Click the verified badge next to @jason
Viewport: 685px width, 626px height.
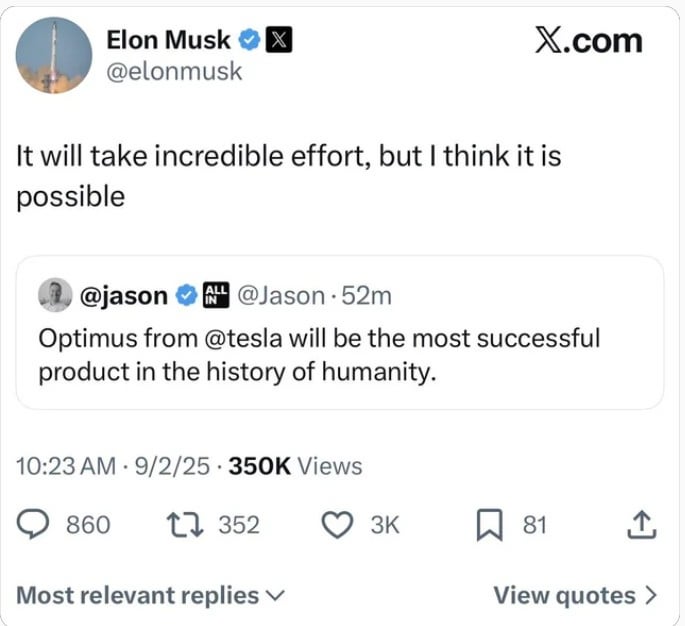tap(186, 295)
